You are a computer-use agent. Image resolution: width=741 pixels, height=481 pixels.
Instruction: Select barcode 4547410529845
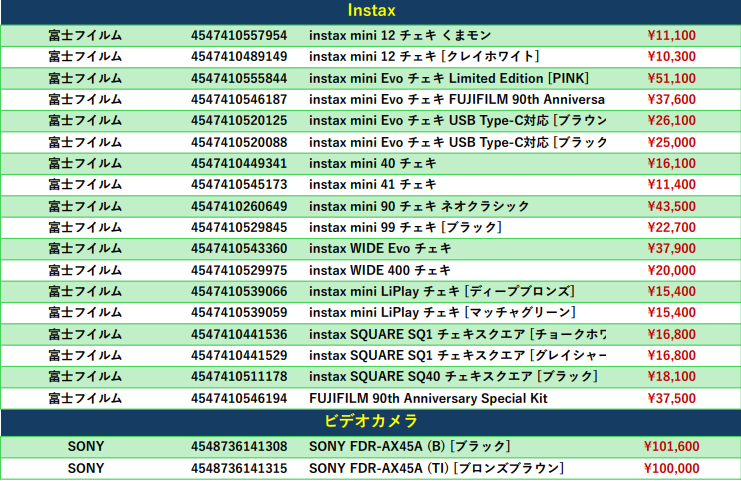coord(239,228)
